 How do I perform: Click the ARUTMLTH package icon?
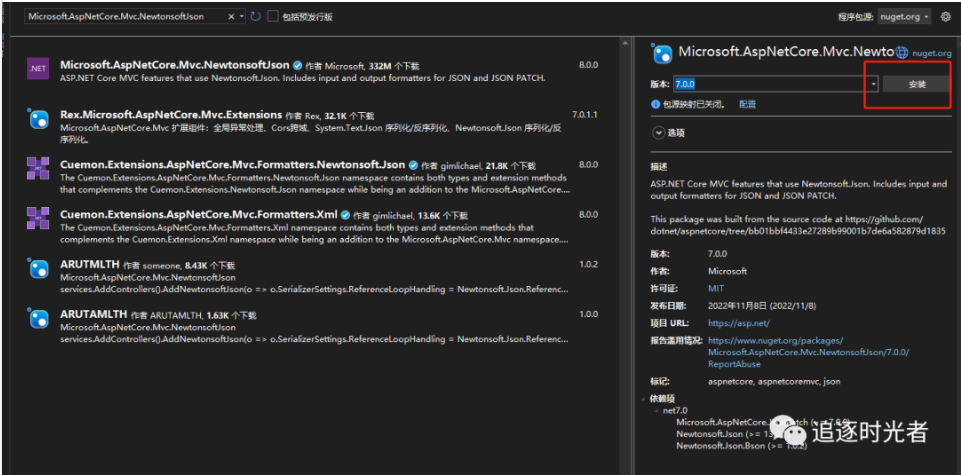point(38,268)
